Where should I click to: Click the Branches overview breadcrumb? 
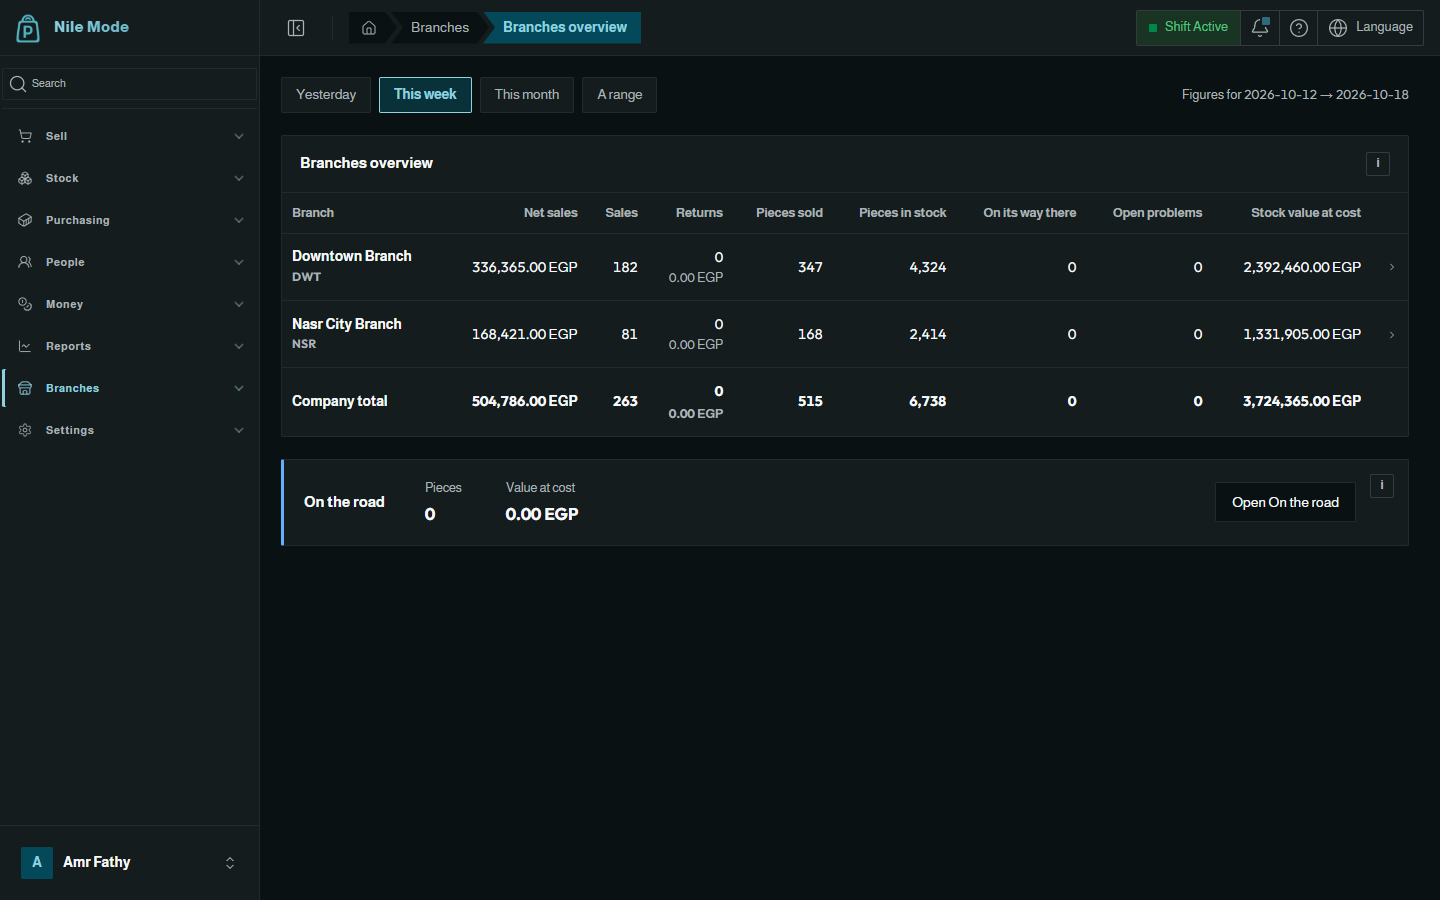pyautogui.click(x=565, y=28)
